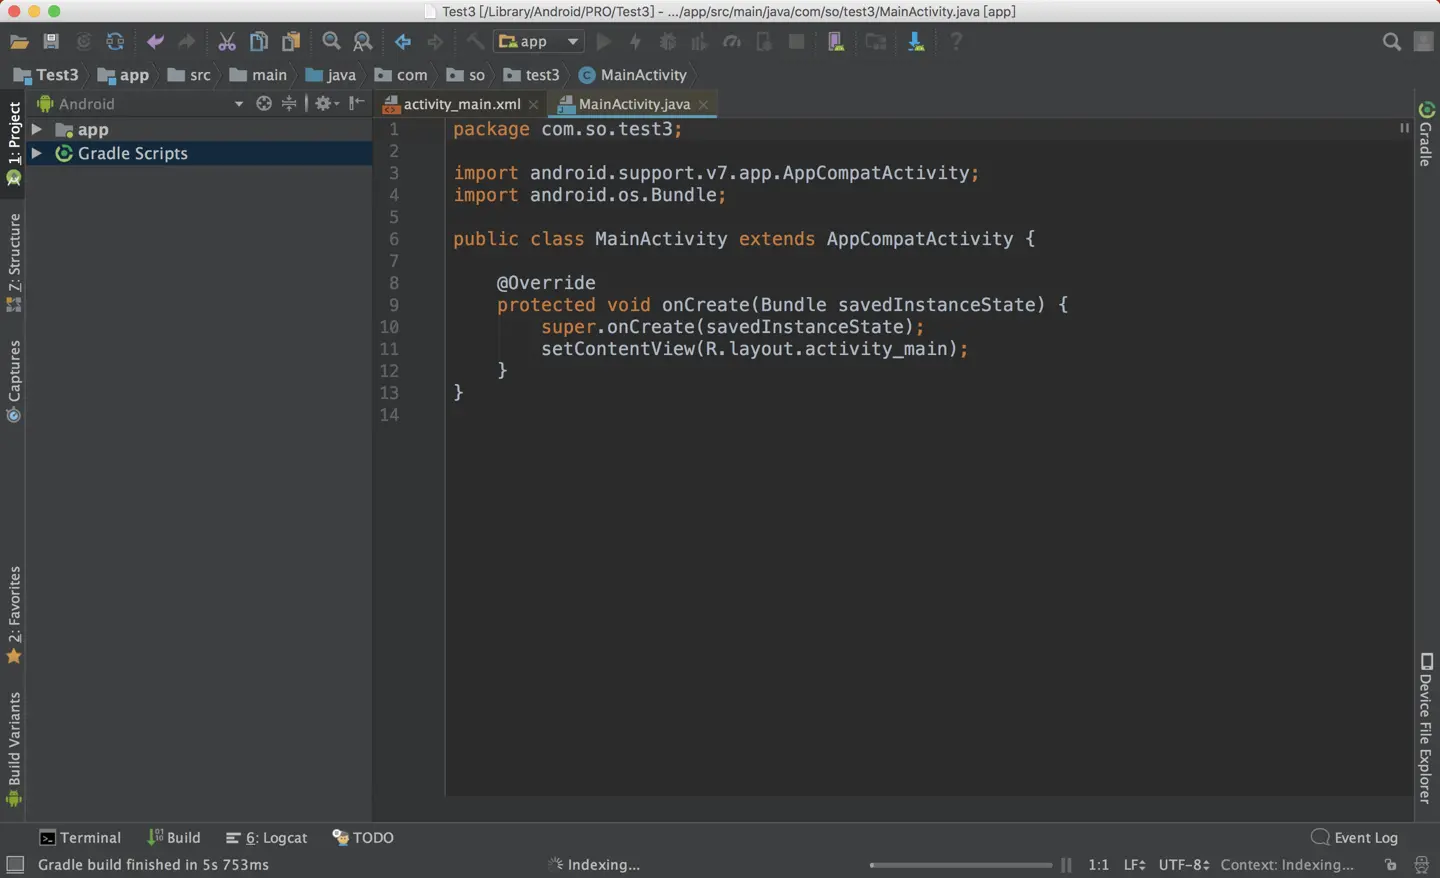1440x878 pixels.
Task: Click the Save All toolbar icon
Action: [51, 42]
